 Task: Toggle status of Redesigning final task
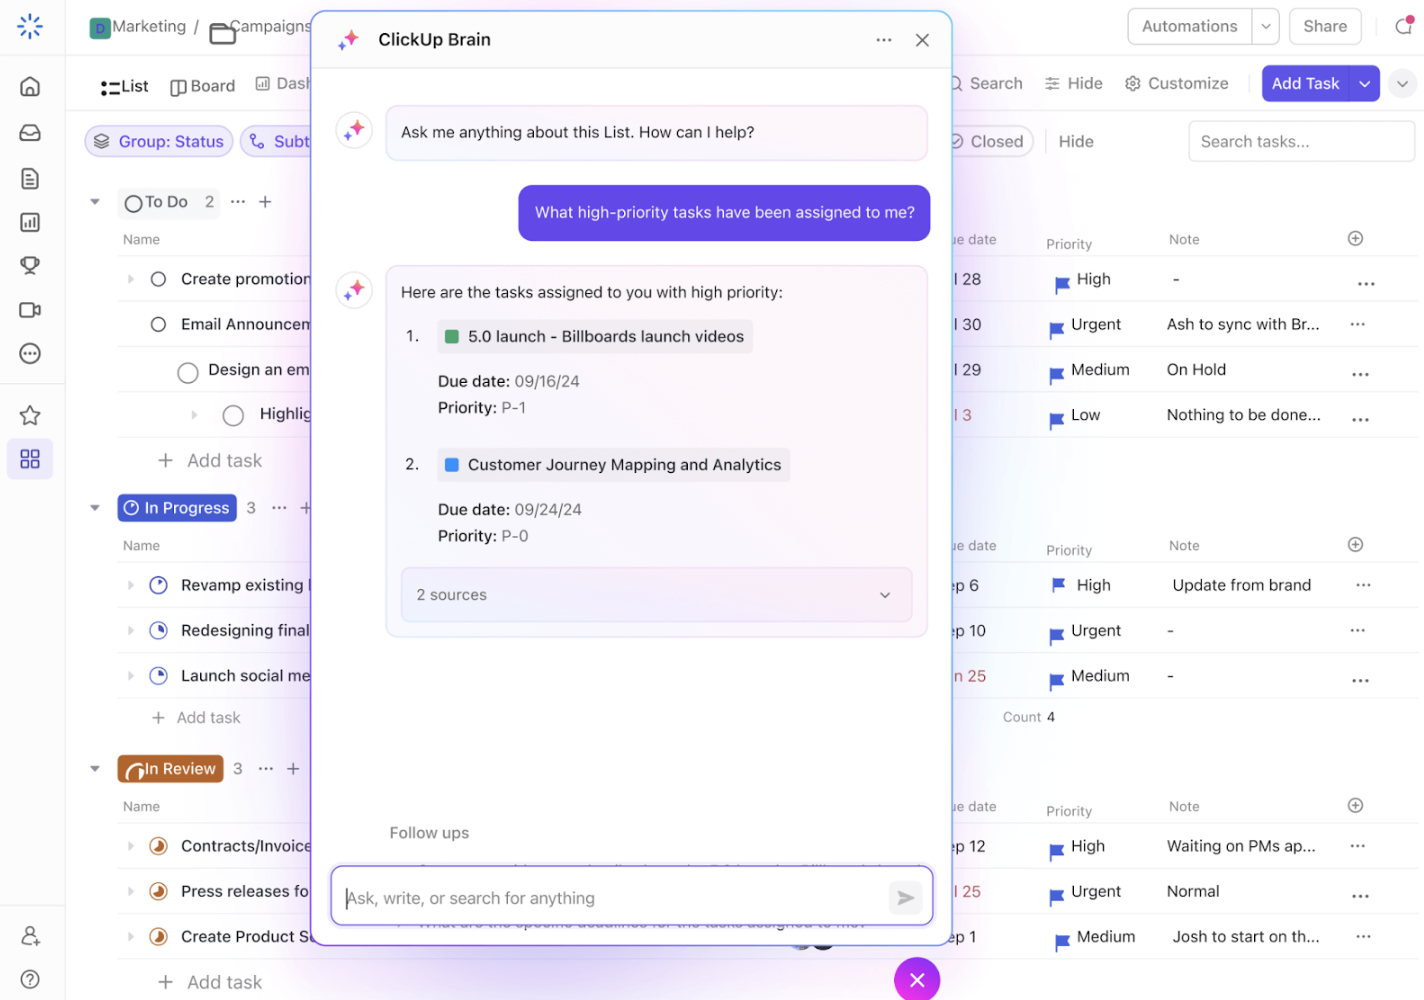(x=158, y=630)
